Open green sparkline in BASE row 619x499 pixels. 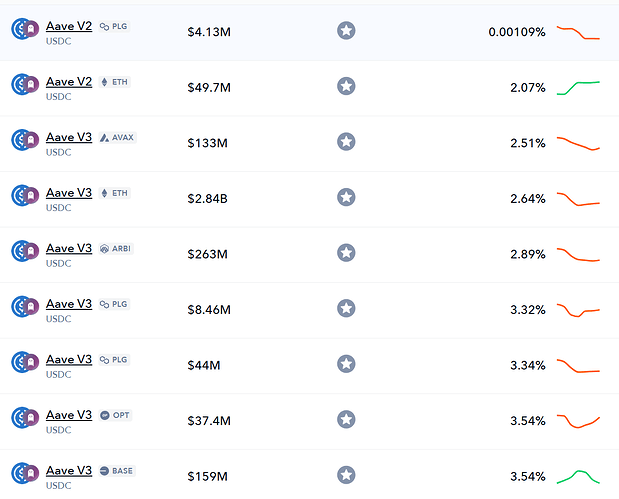pos(578,477)
